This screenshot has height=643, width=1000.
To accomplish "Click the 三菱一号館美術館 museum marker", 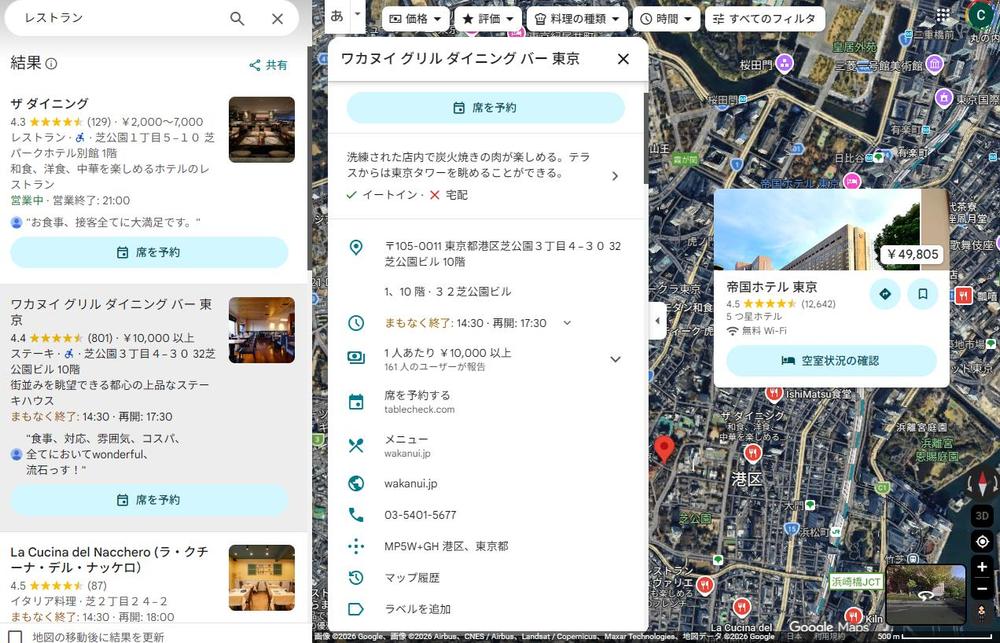I will (935, 64).
